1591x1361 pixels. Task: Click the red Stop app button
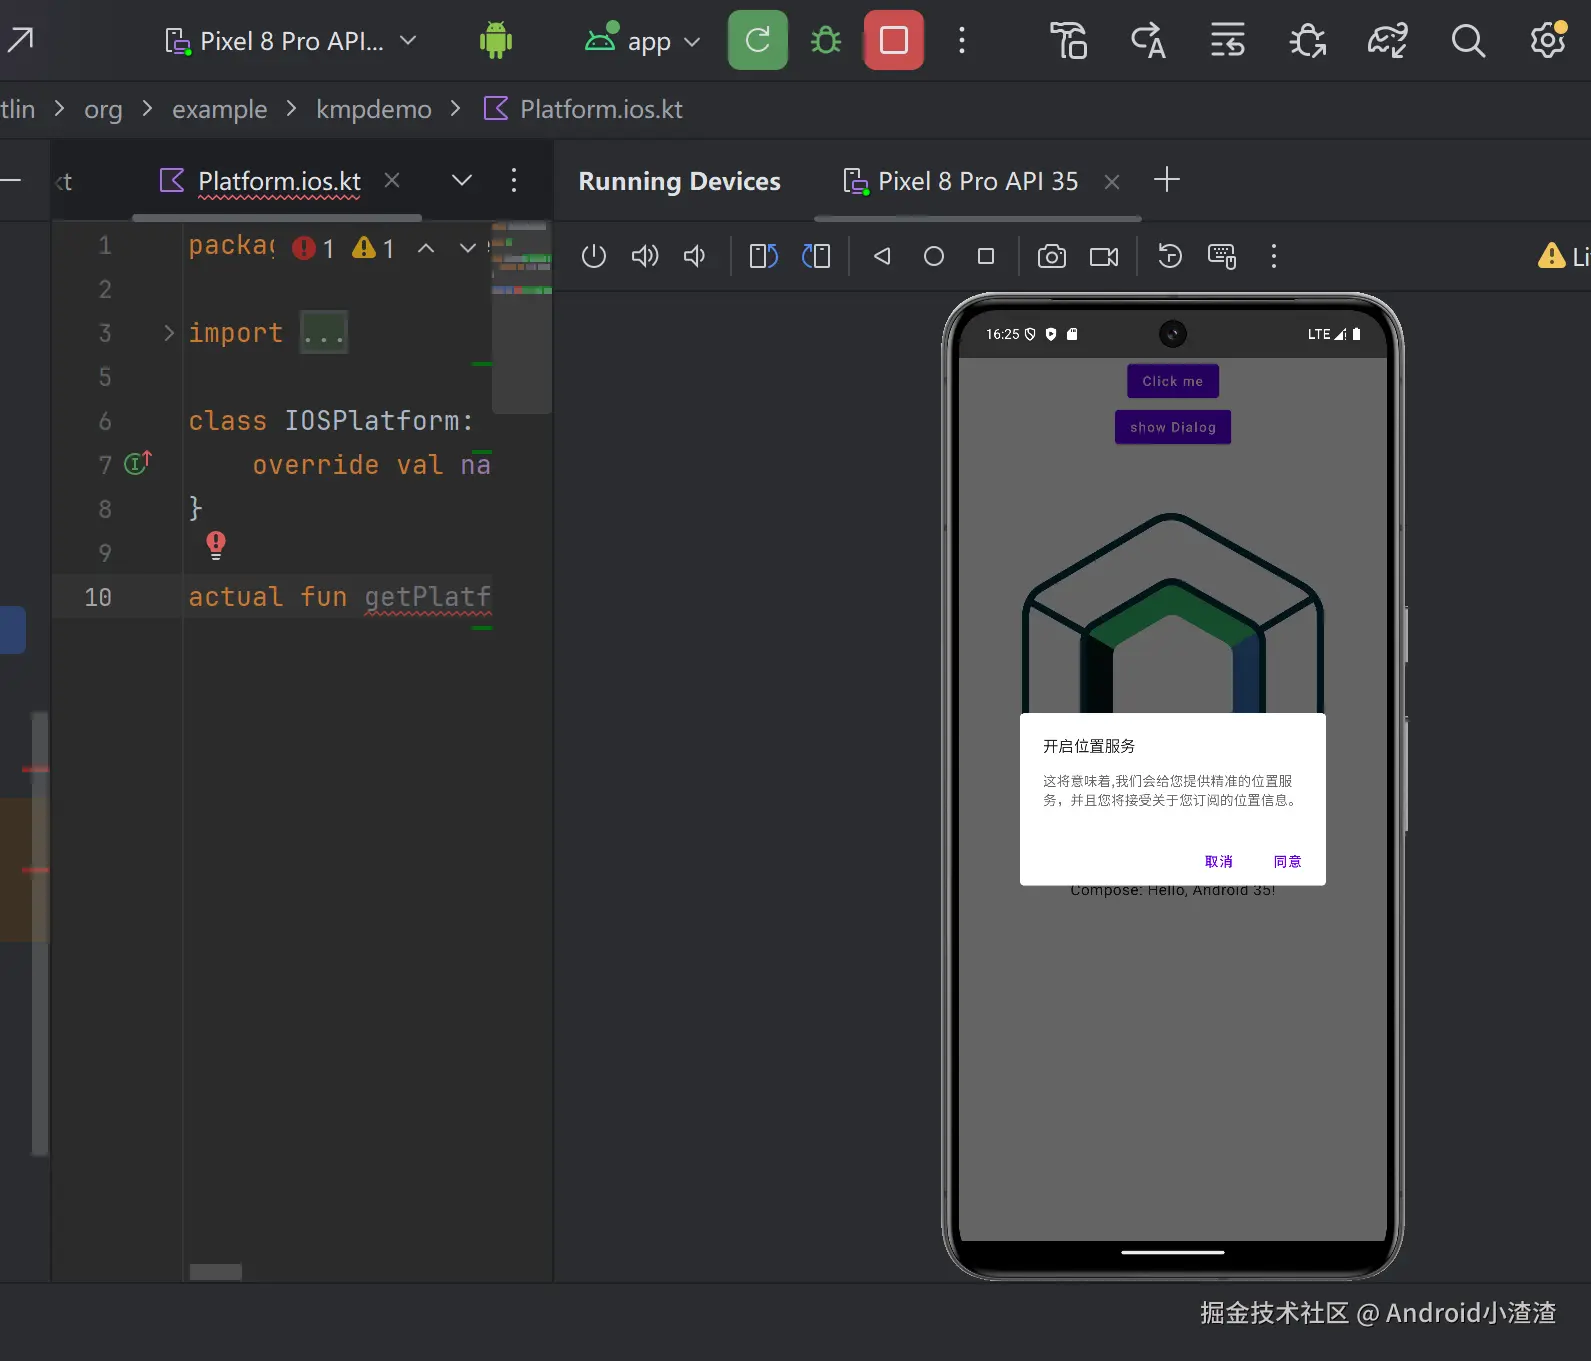click(x=893, y=41)
